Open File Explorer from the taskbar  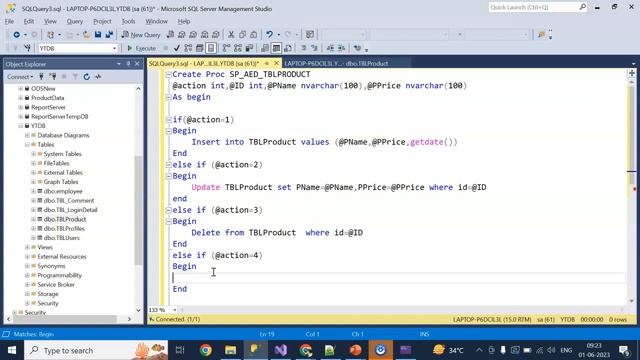click(x=231, y=350)
